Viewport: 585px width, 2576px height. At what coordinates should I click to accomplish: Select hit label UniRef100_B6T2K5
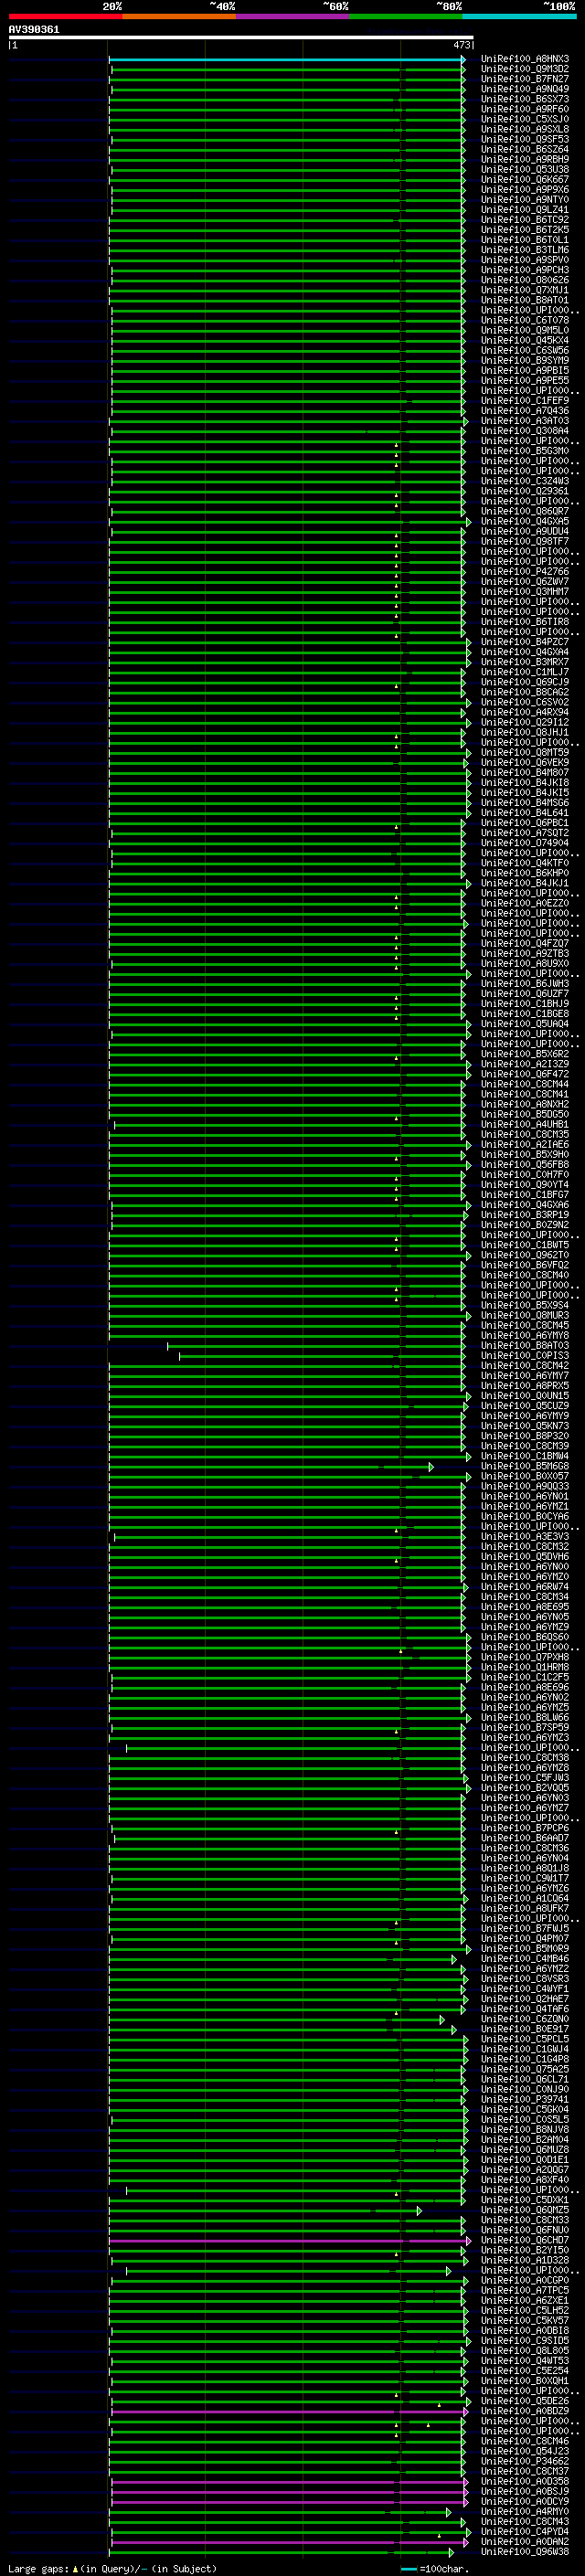[x=525, y=230]
